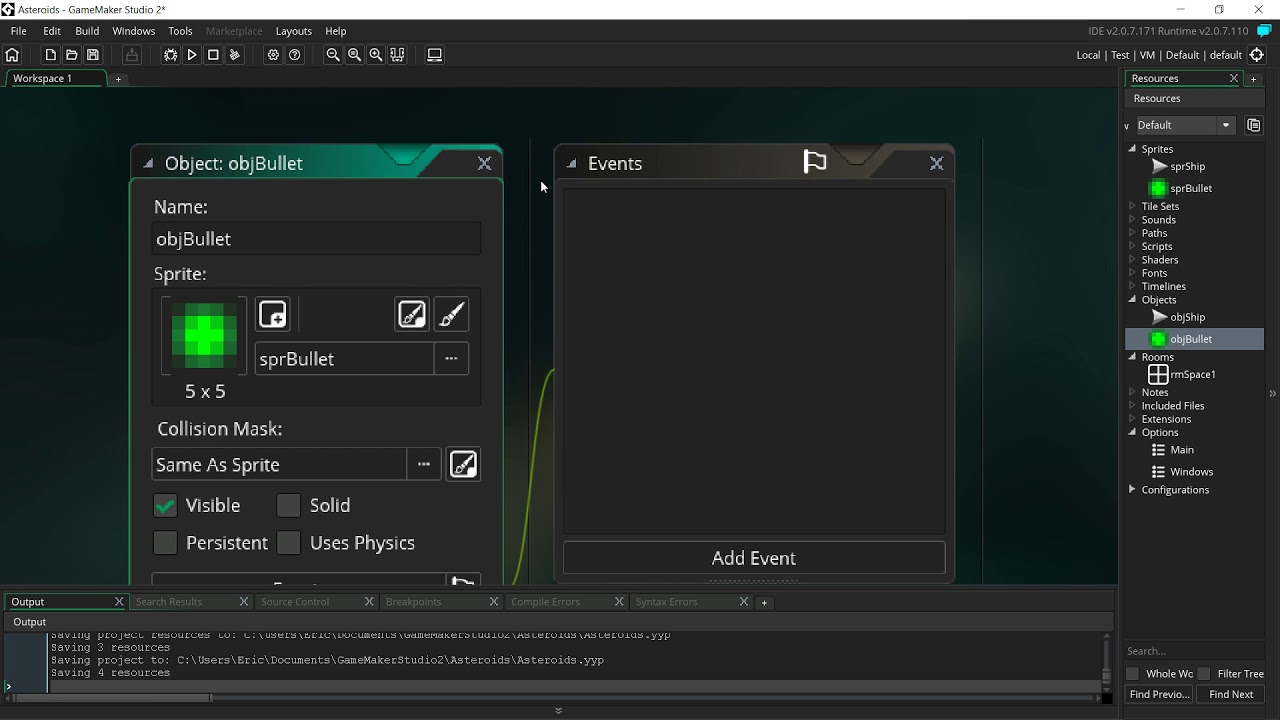The width and height of the screenshot is (1280, 720).
Task: Zoom in workspace magnifier icon
Action: click(376, 55)
